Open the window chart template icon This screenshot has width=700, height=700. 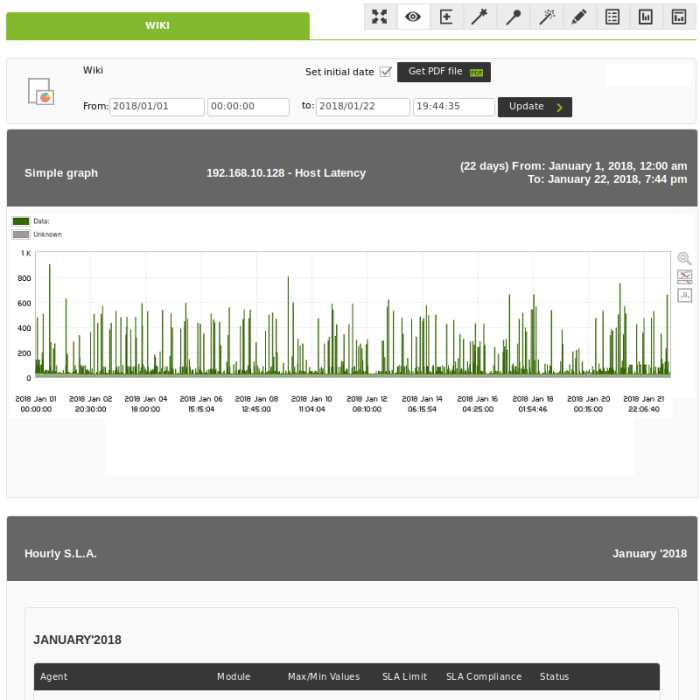(679, 17)
